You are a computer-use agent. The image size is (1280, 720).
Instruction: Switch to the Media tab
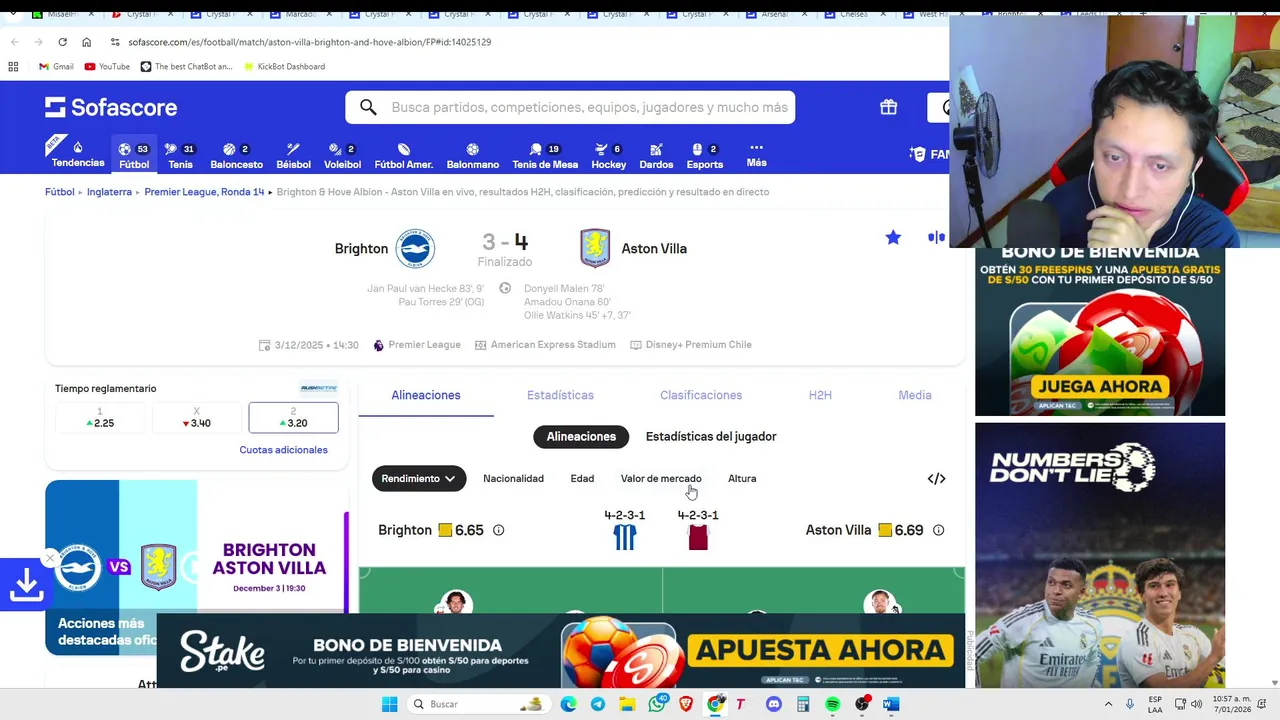point(915,395)
